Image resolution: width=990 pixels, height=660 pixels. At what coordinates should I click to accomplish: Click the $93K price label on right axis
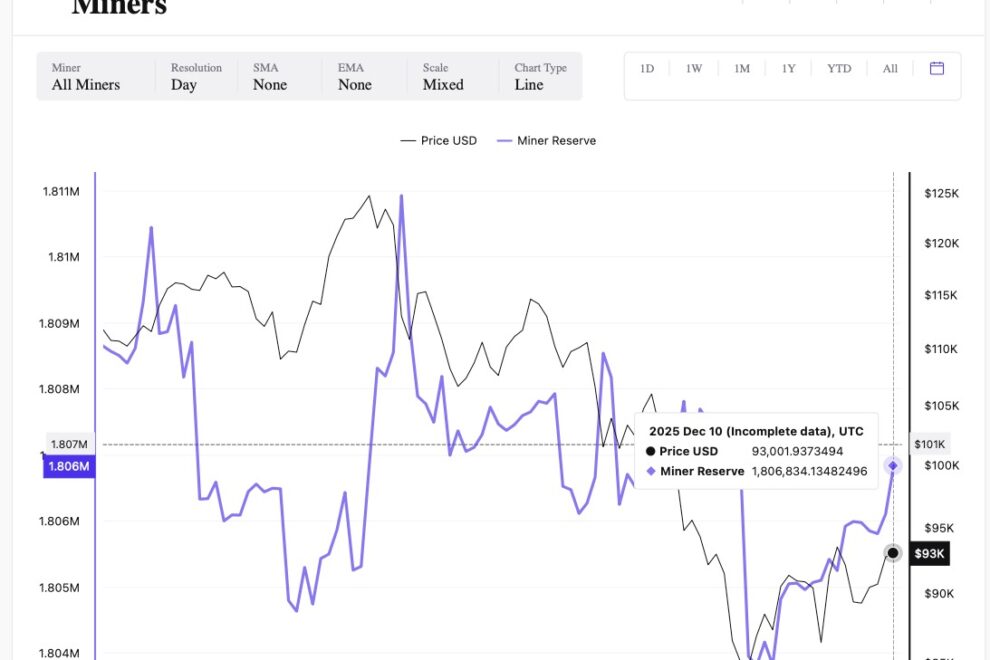click(929, 552)
